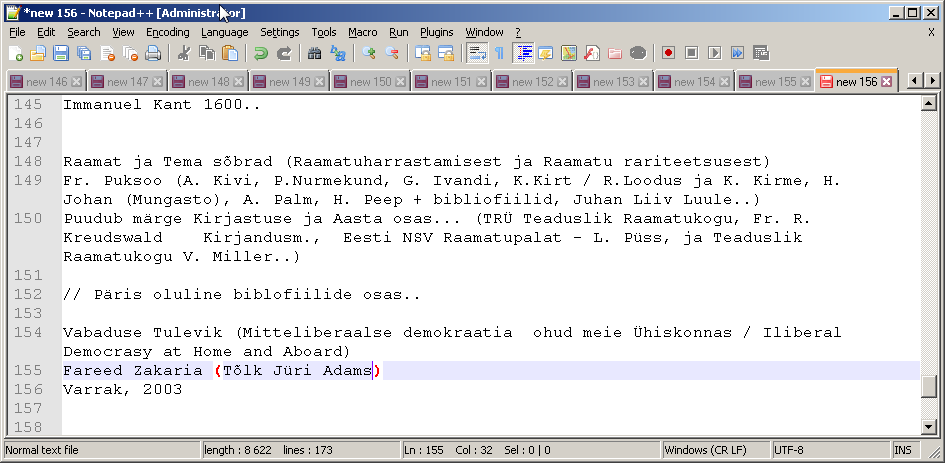Open the Run menu

[398, 32]
